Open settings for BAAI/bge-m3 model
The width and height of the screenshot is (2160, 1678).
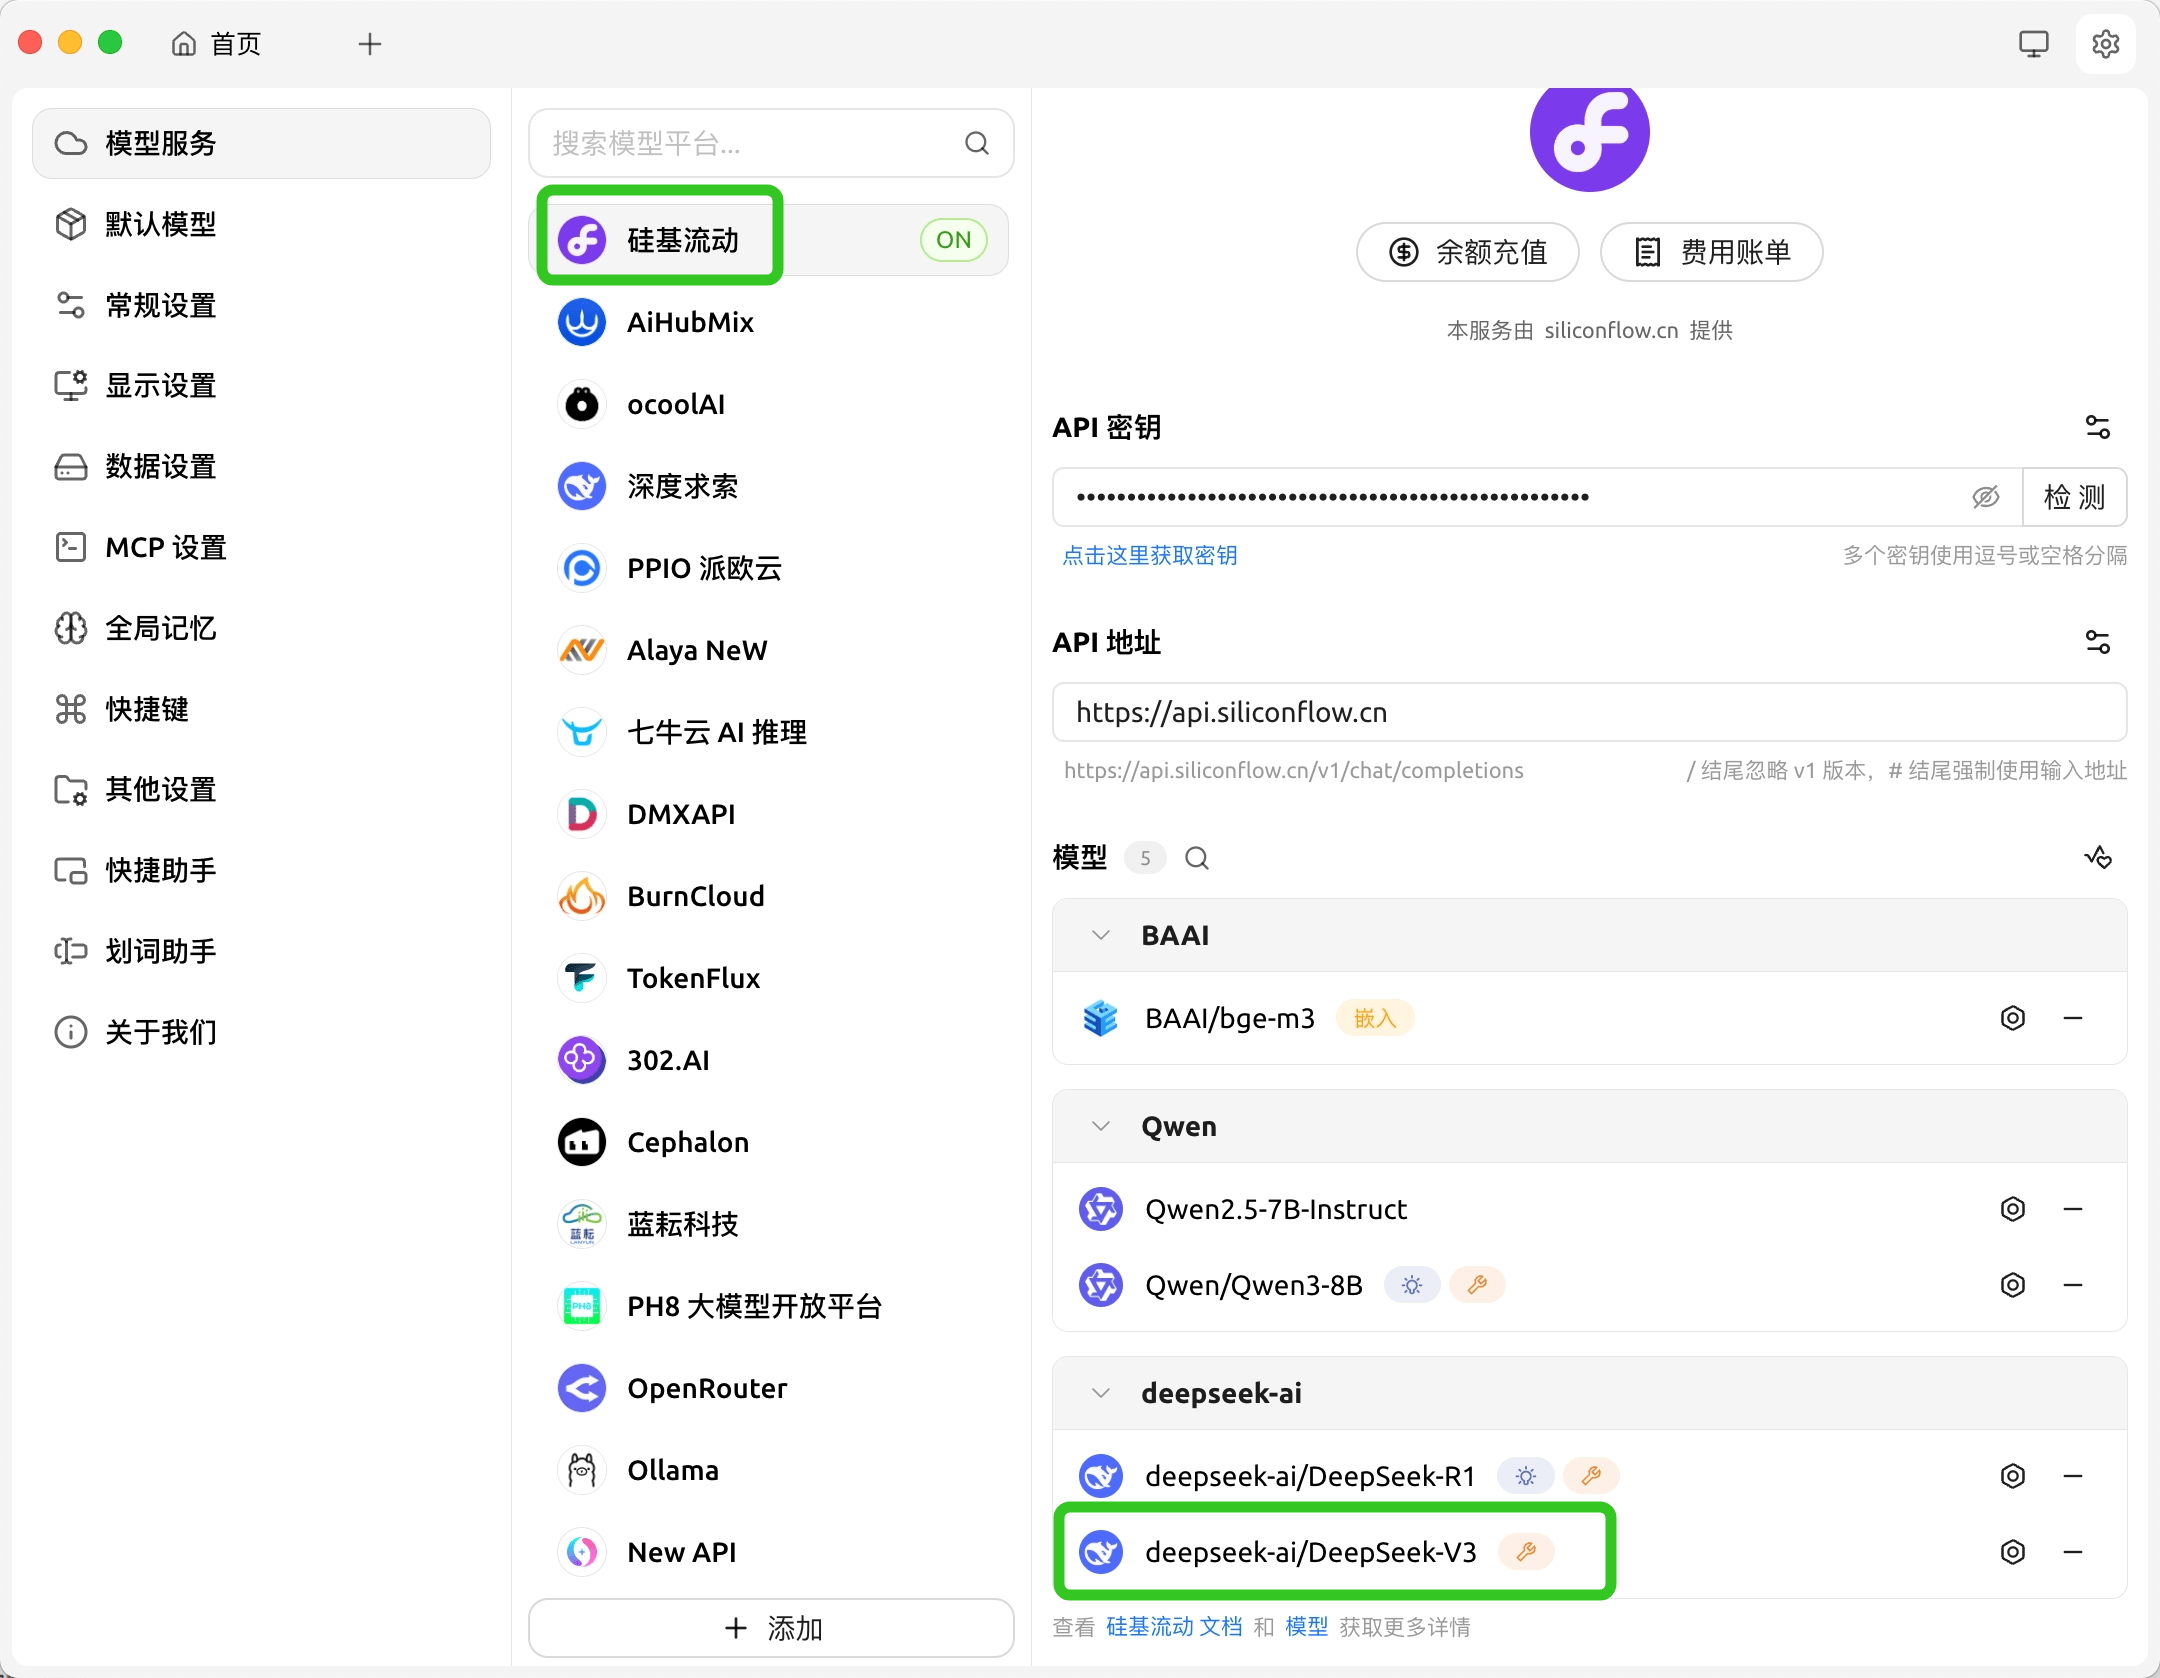2012,1018
